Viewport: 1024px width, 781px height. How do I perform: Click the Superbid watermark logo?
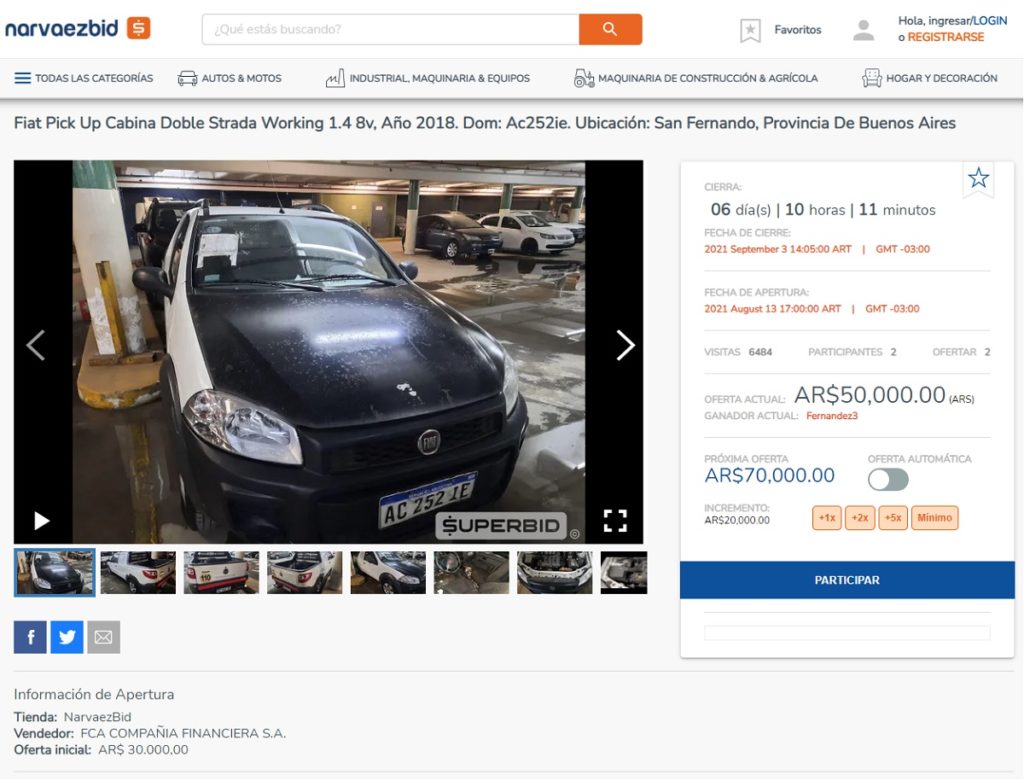500,524
